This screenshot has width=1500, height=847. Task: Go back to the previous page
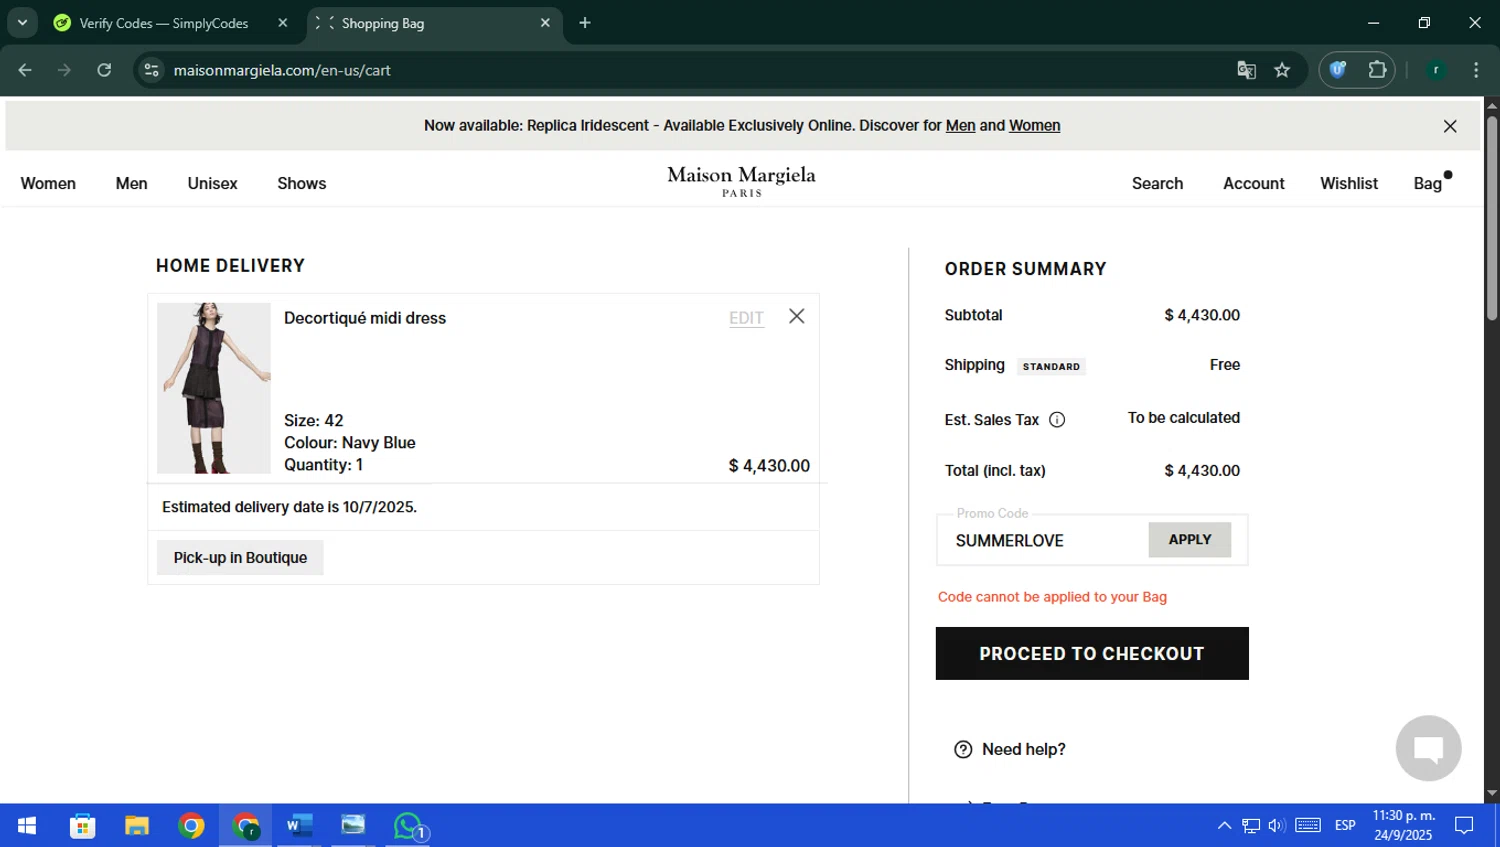point(25,70)
